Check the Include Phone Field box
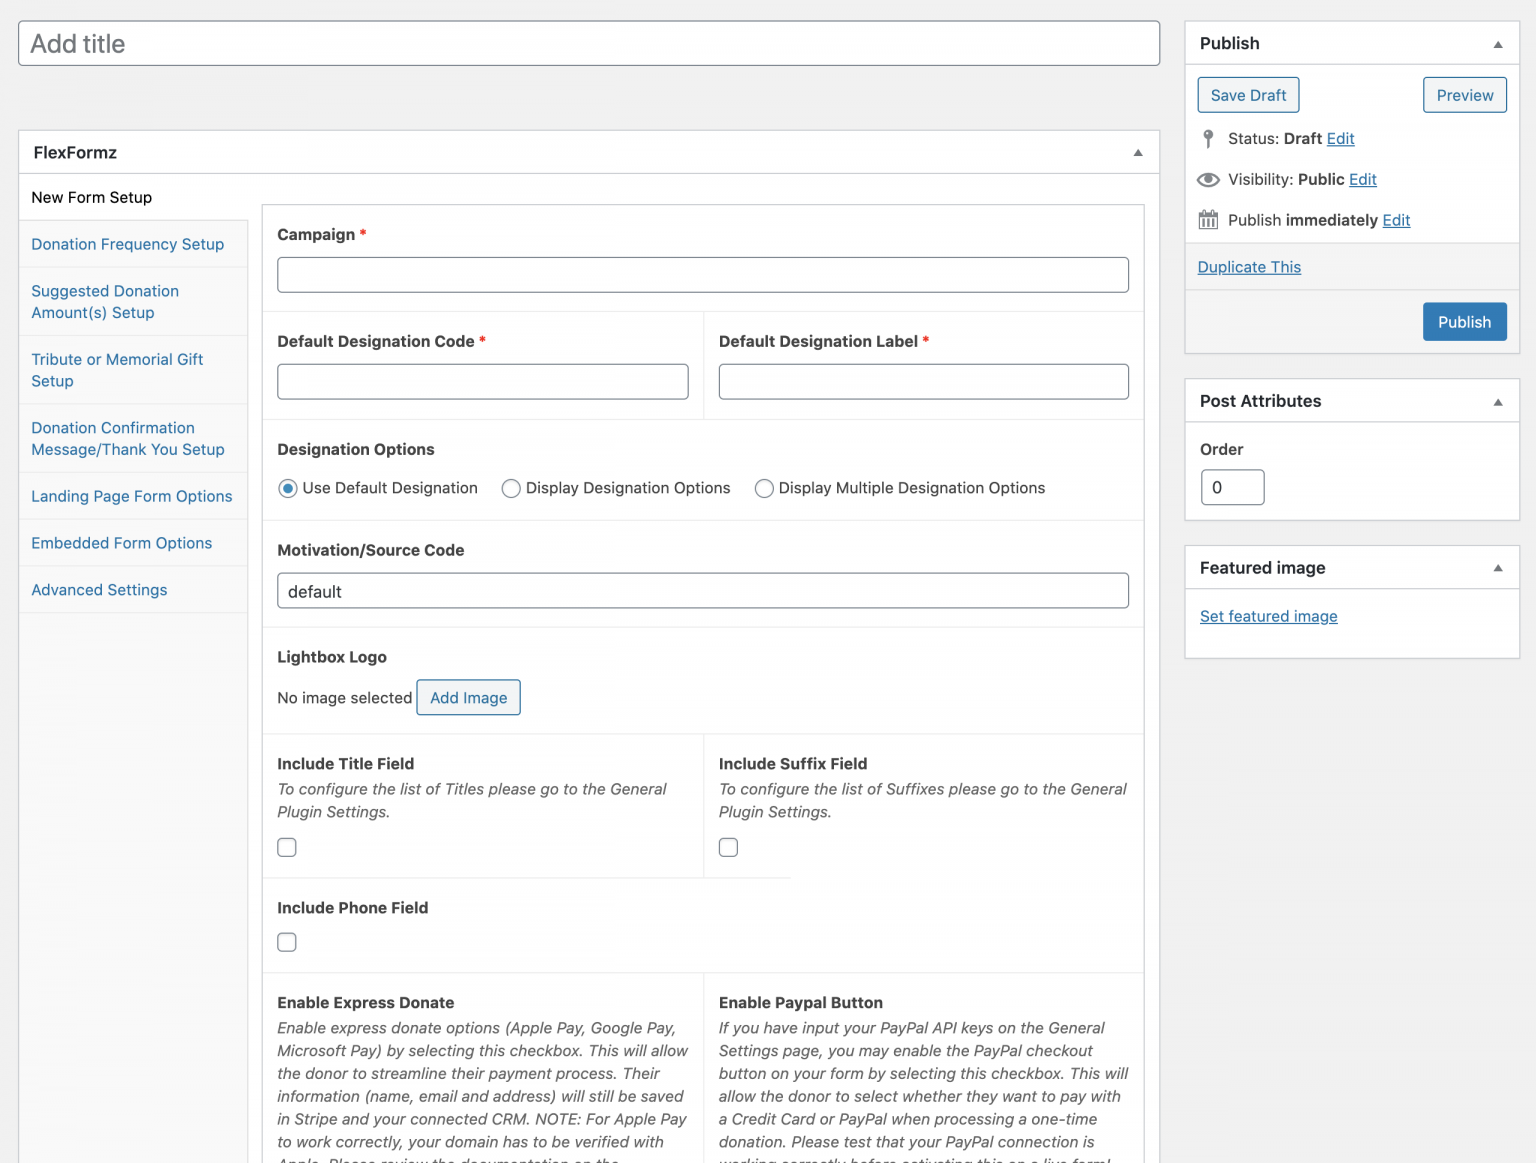Viewport: 1536px width, 1163px height. [287, 941]
